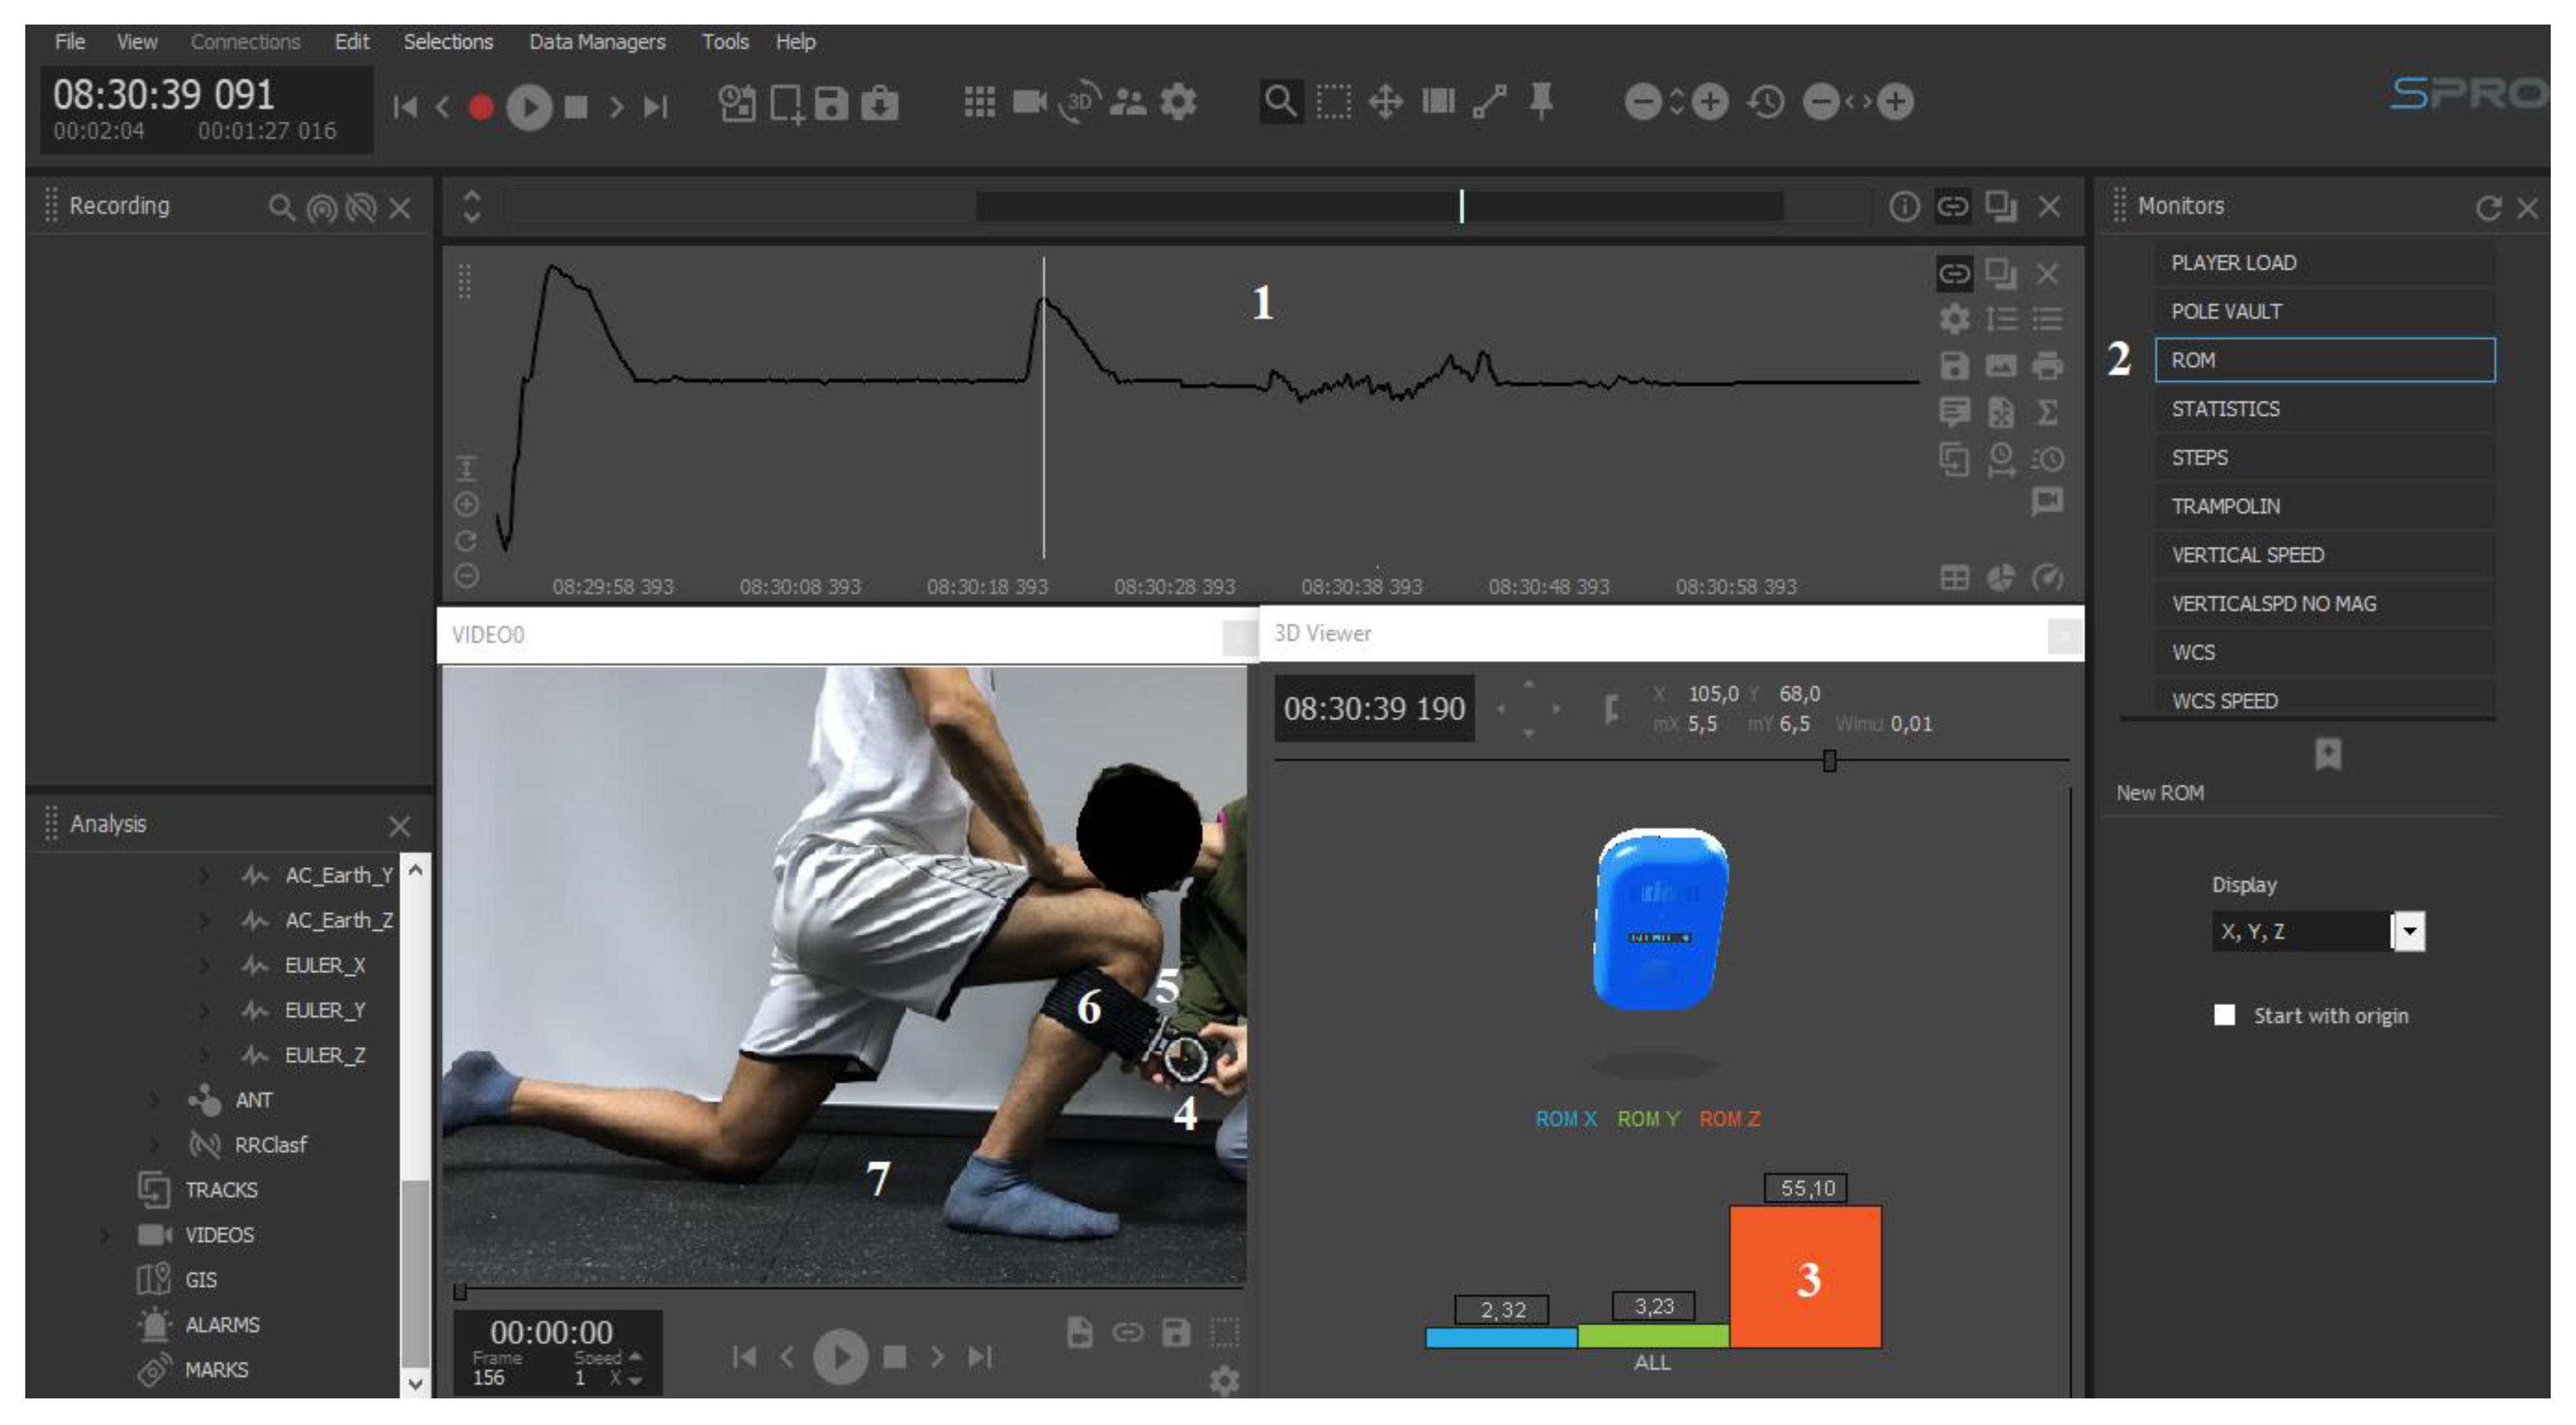The width and height of the screenshot is (2576, 1425).
Task: Click the 3D viewer toolbar icon
Action: tap(1079, 102)
